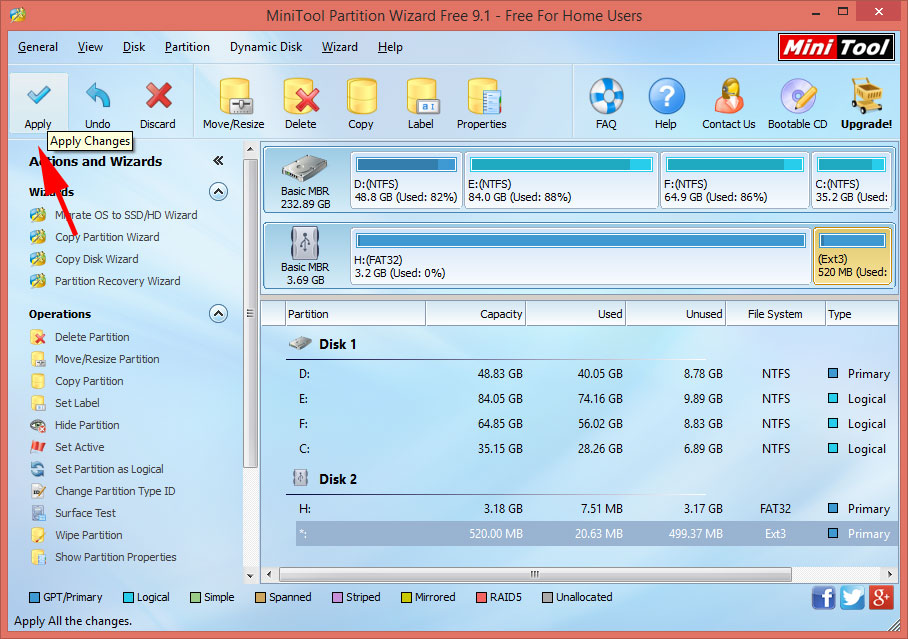Screen dimensions: 908x639
Task: Click the Help question mark icon
Action: coord(666,96)
